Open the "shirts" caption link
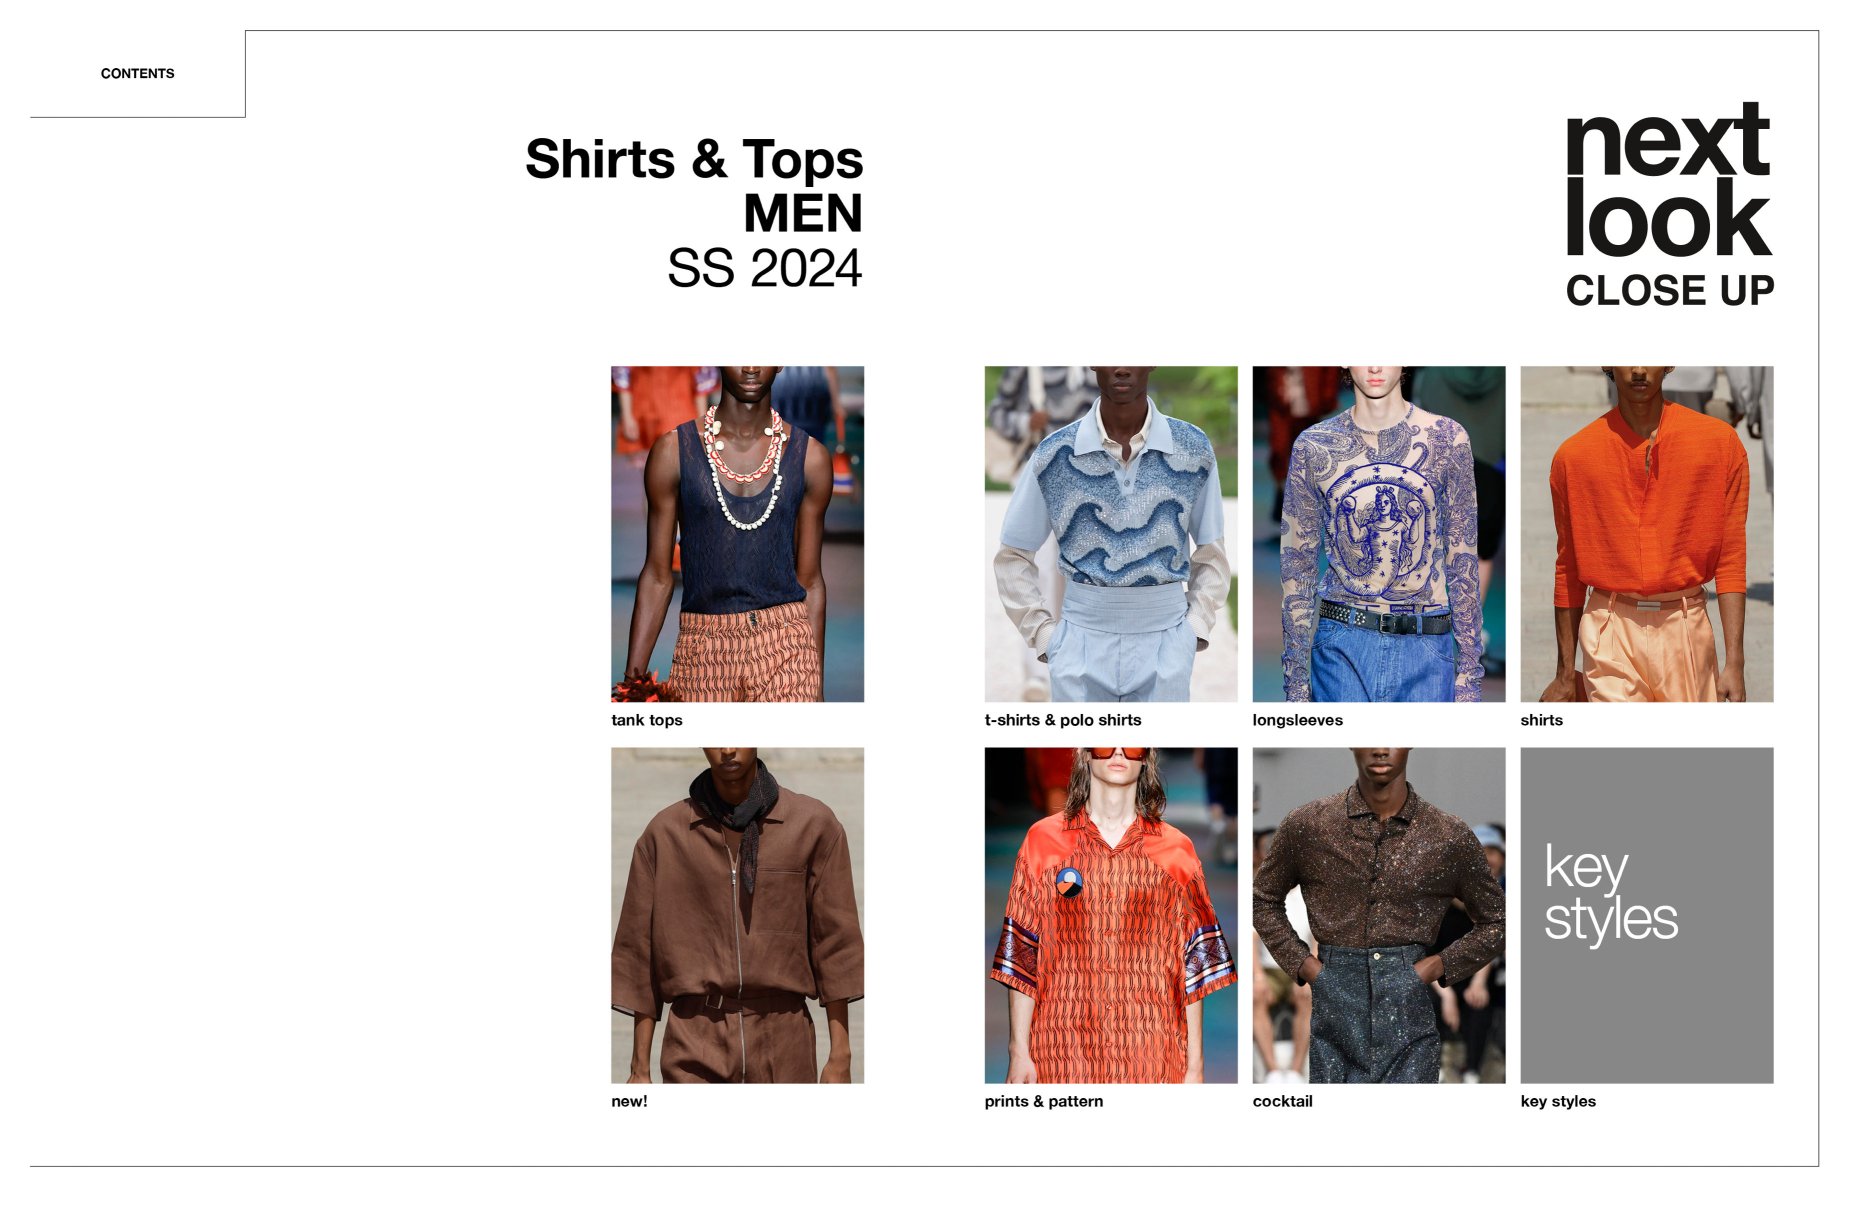The width and height of the screenshot is (1849, 1227). [x=1541, y=720]
